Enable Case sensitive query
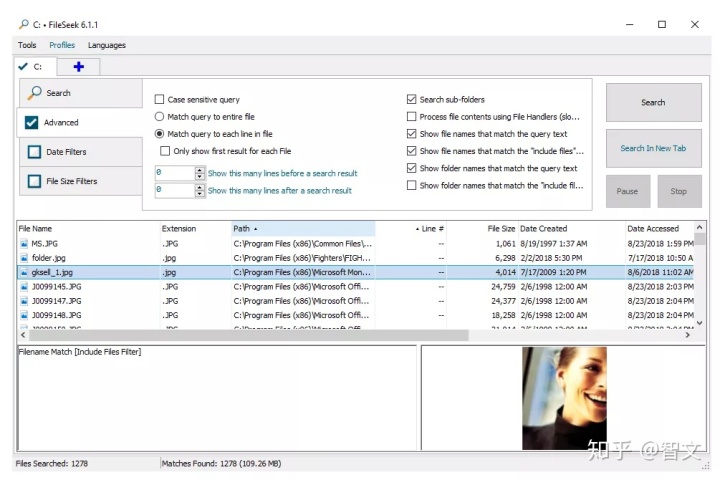 [159, 99]
